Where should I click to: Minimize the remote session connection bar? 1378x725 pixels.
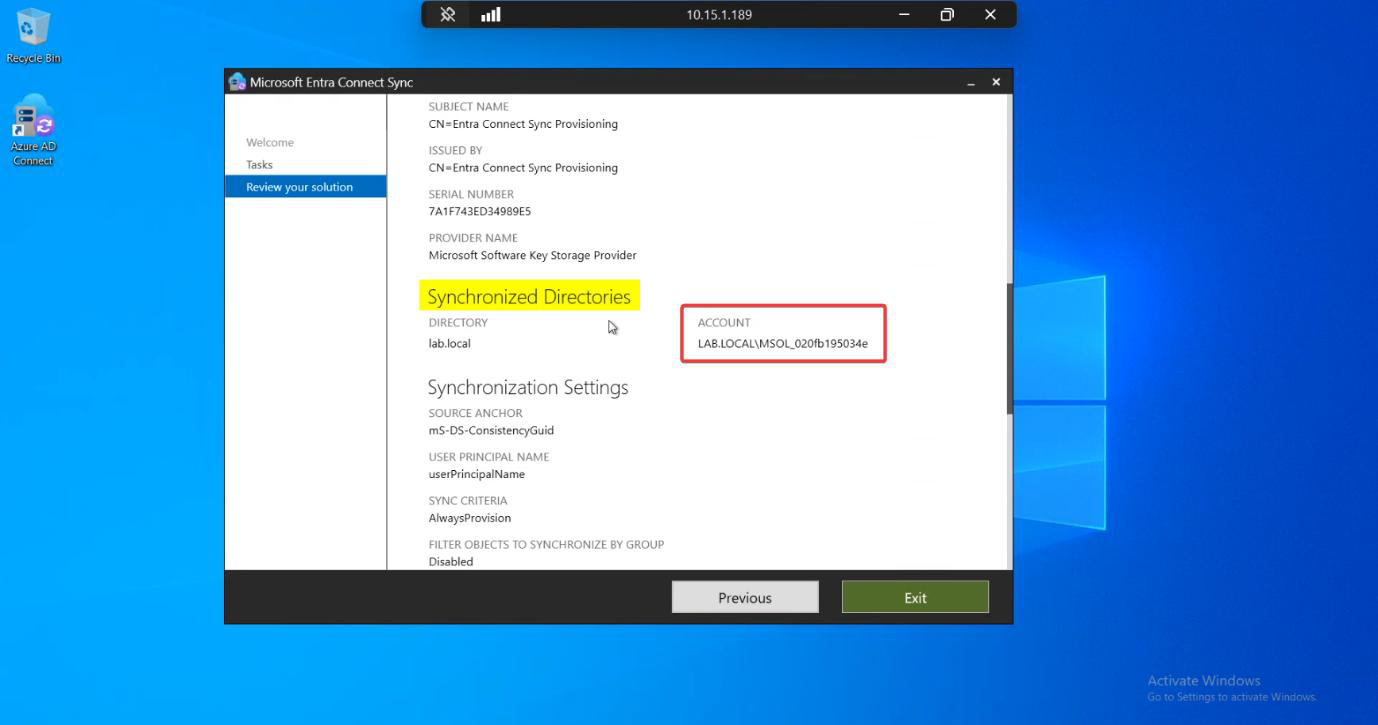click(x=904, y=14)
